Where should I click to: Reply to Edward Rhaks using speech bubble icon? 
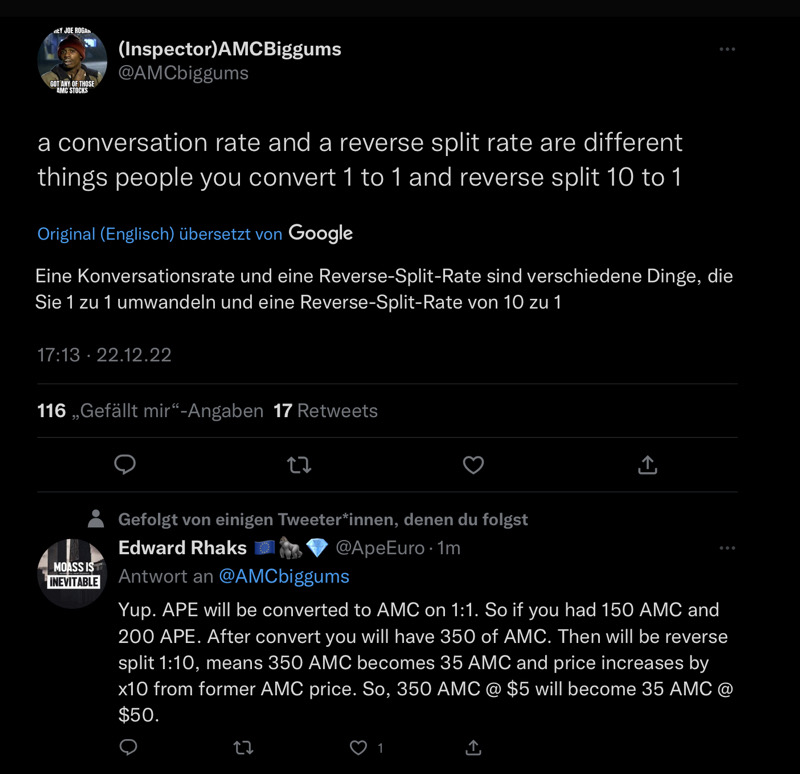pyautogui.click(x=129, y=747)
